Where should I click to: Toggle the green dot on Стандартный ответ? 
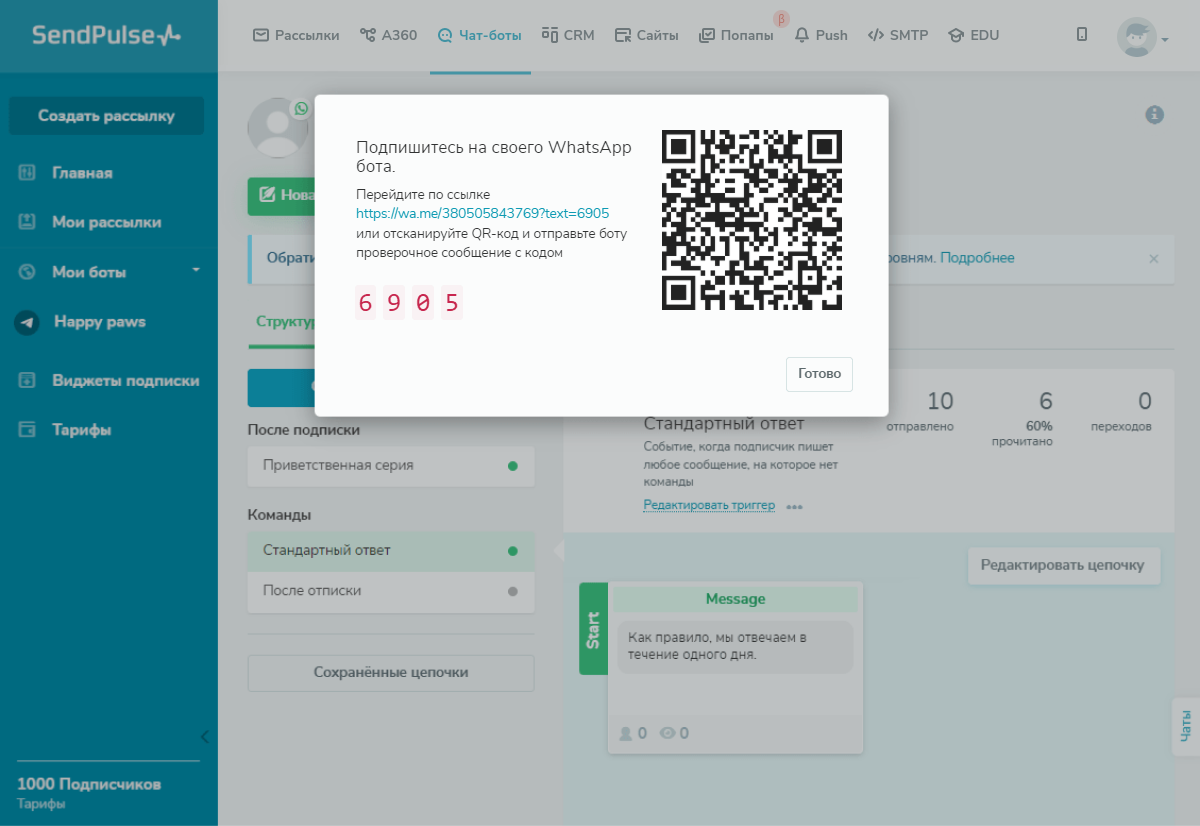(x=514, y=551)
